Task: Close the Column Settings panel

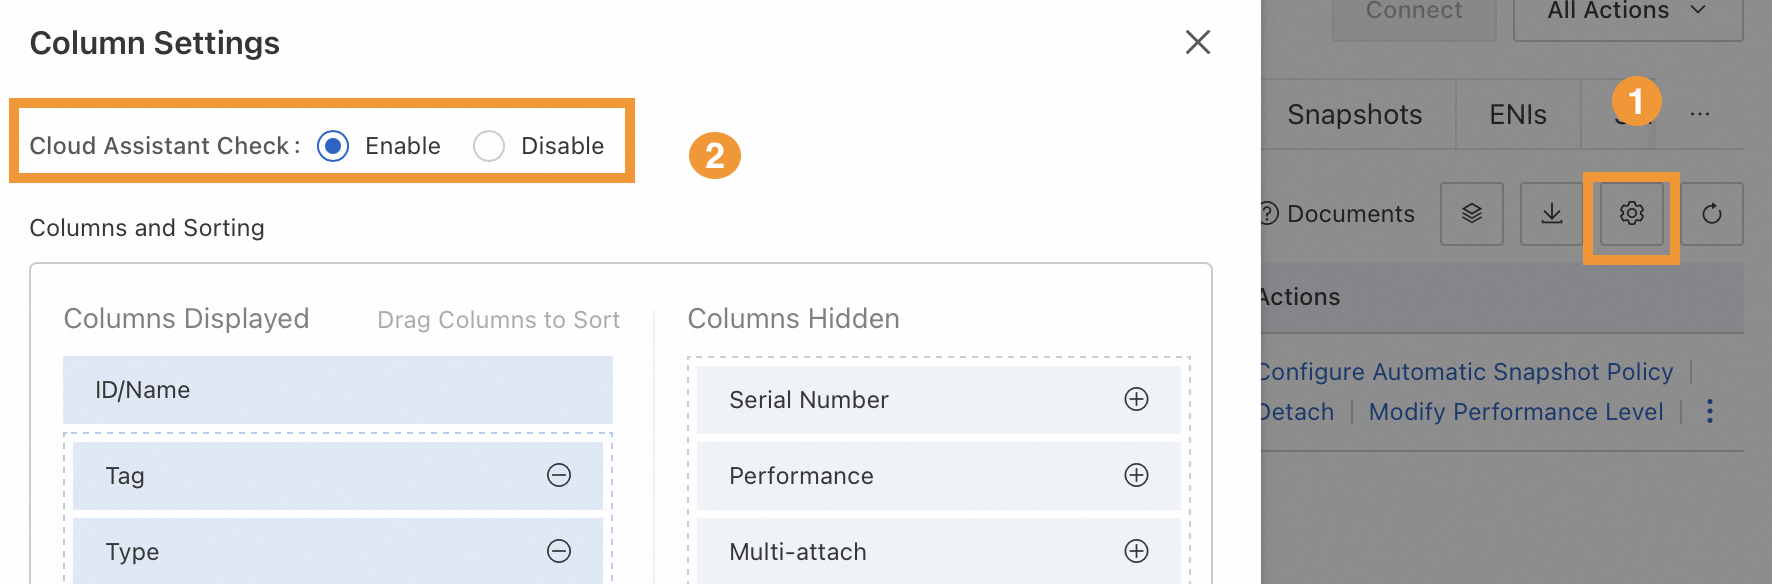Action: (1197, 42)
